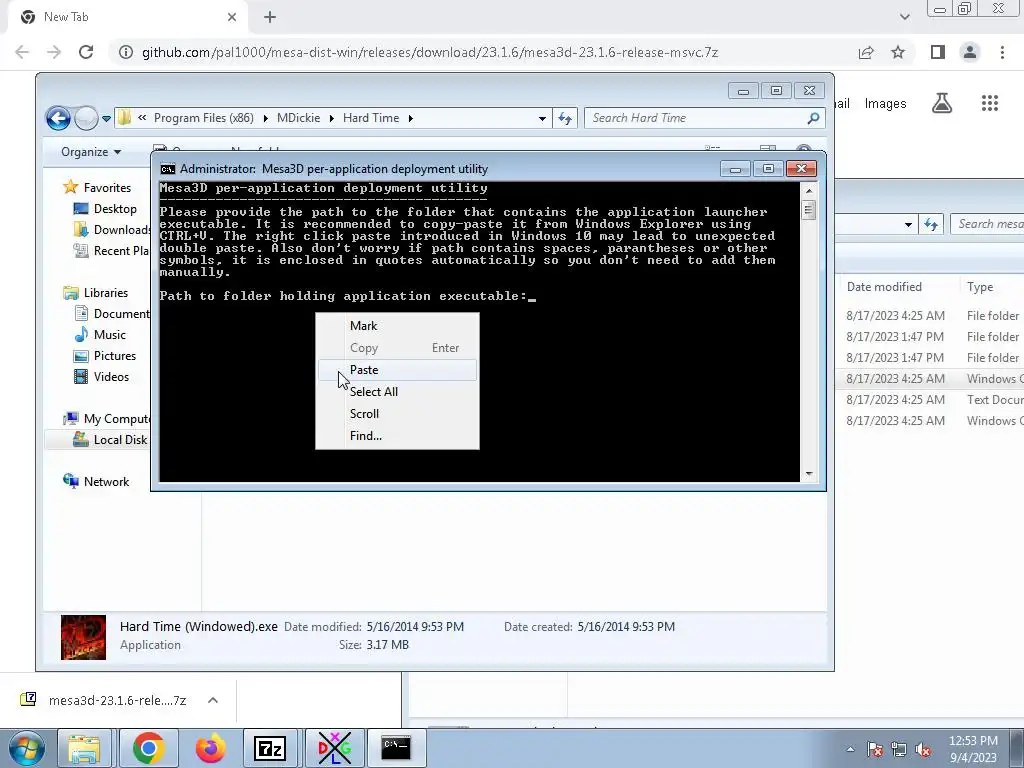This screenshot has height=768, width=1024.
Task: Sort by Date modified column in background window
Action: (884, 287)
